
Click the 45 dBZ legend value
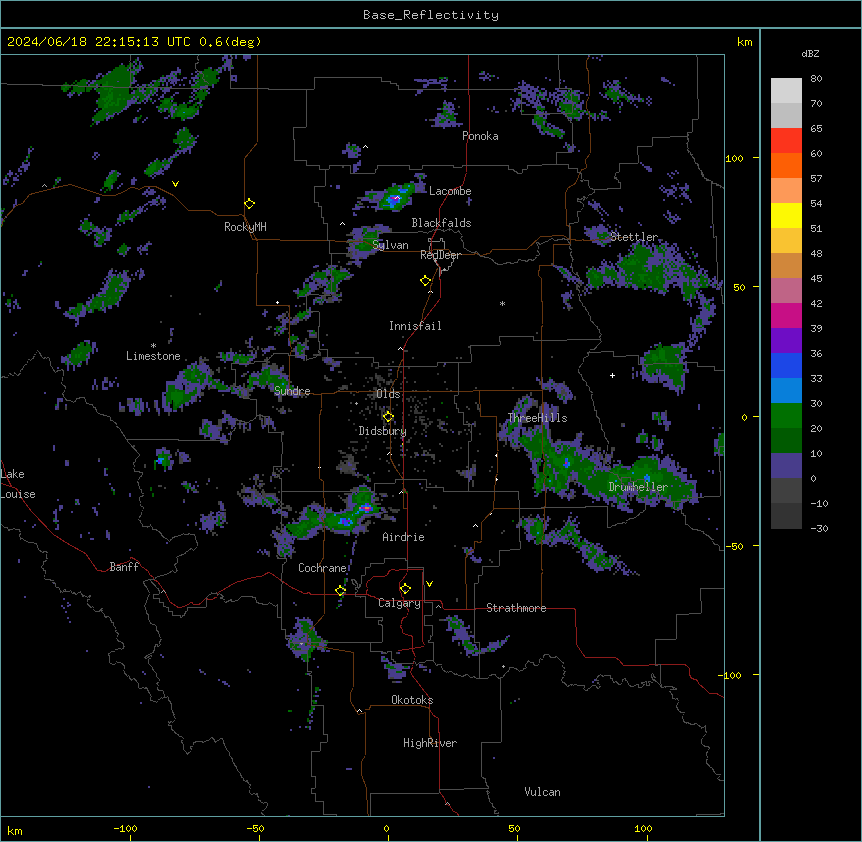coord(816,279)
